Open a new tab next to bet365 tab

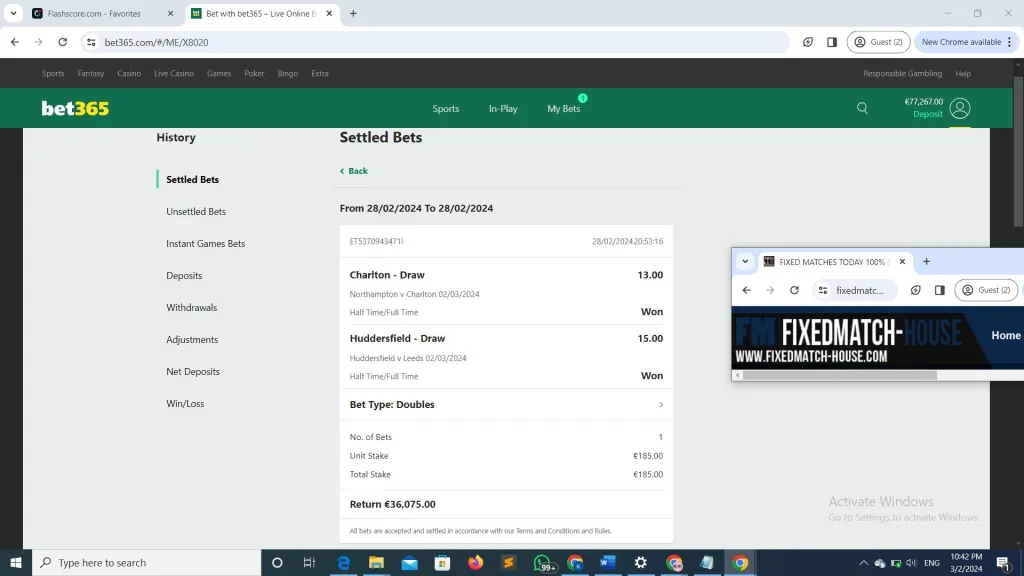point(353,14)
